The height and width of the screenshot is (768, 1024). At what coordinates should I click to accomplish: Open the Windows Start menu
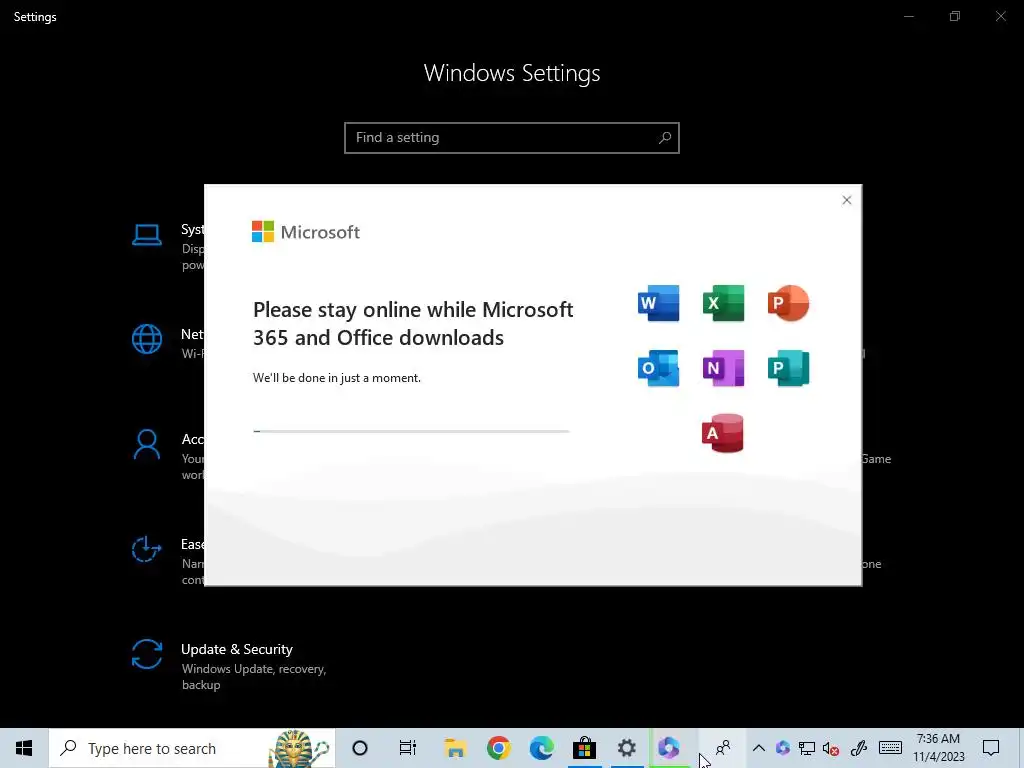tap(24, 748)
